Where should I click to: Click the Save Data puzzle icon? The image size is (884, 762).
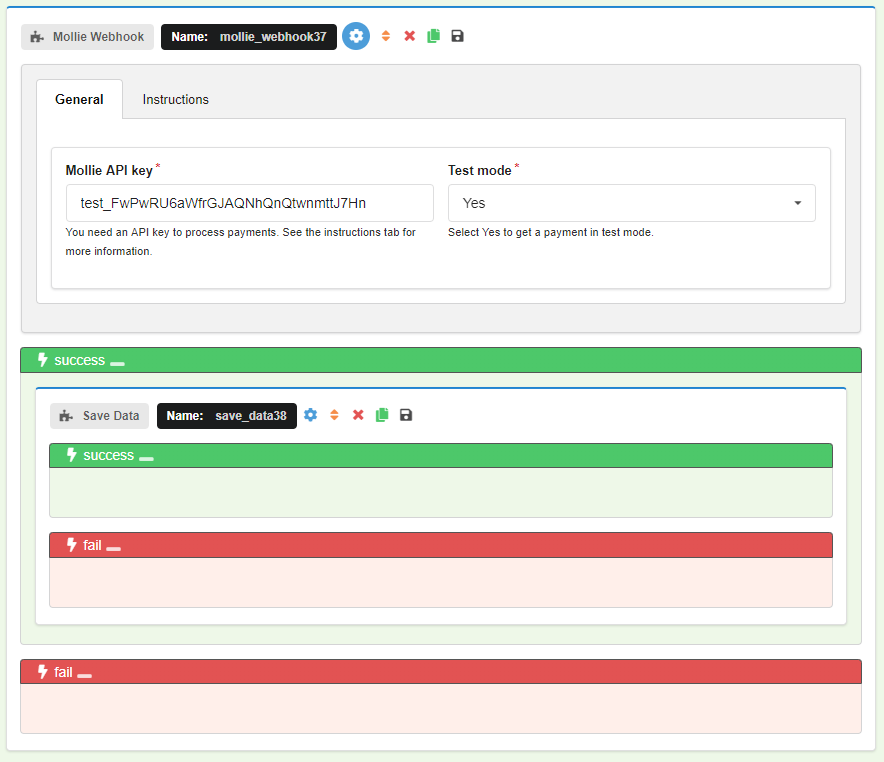66,416
